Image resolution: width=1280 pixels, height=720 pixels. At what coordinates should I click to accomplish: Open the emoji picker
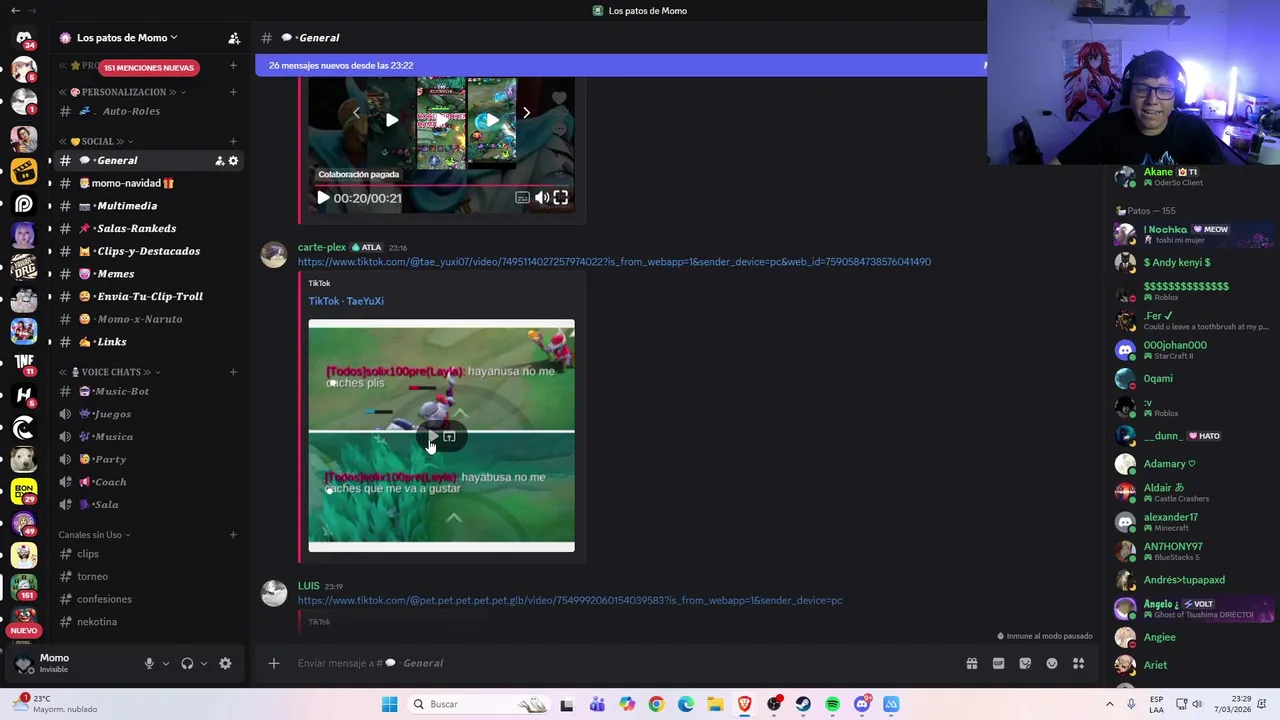coord(1052,663)
